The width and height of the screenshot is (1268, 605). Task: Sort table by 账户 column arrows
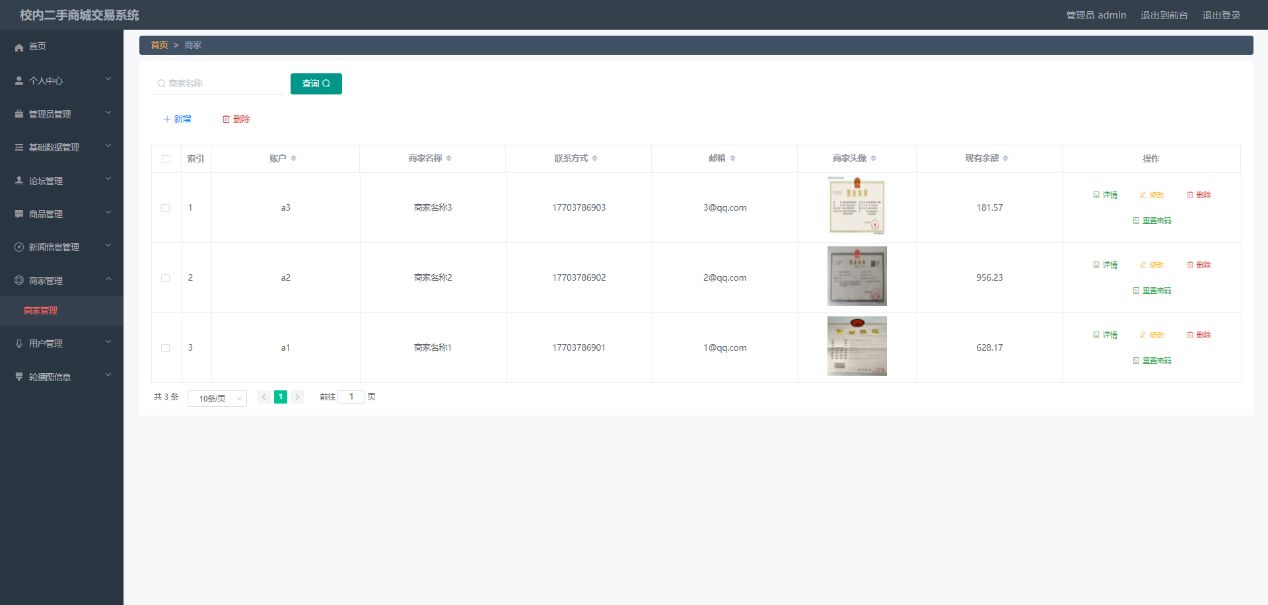coord(293,159)
